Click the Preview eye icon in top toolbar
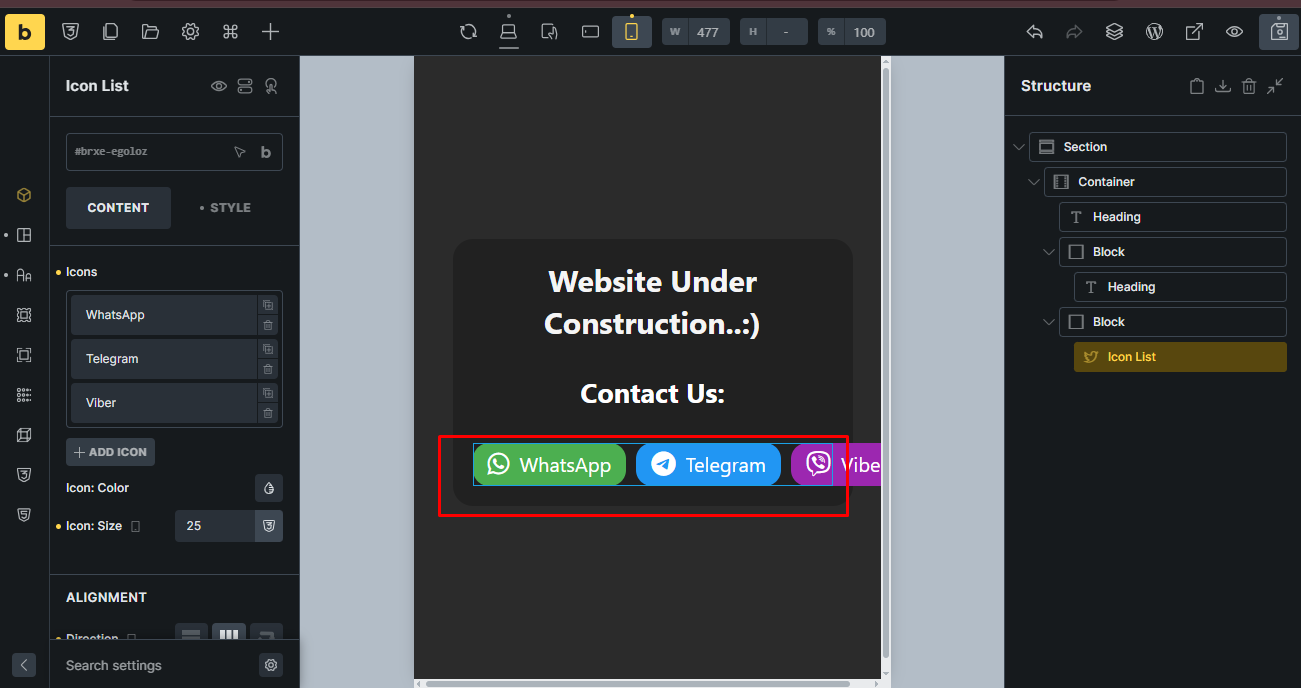 (1235, 32)
